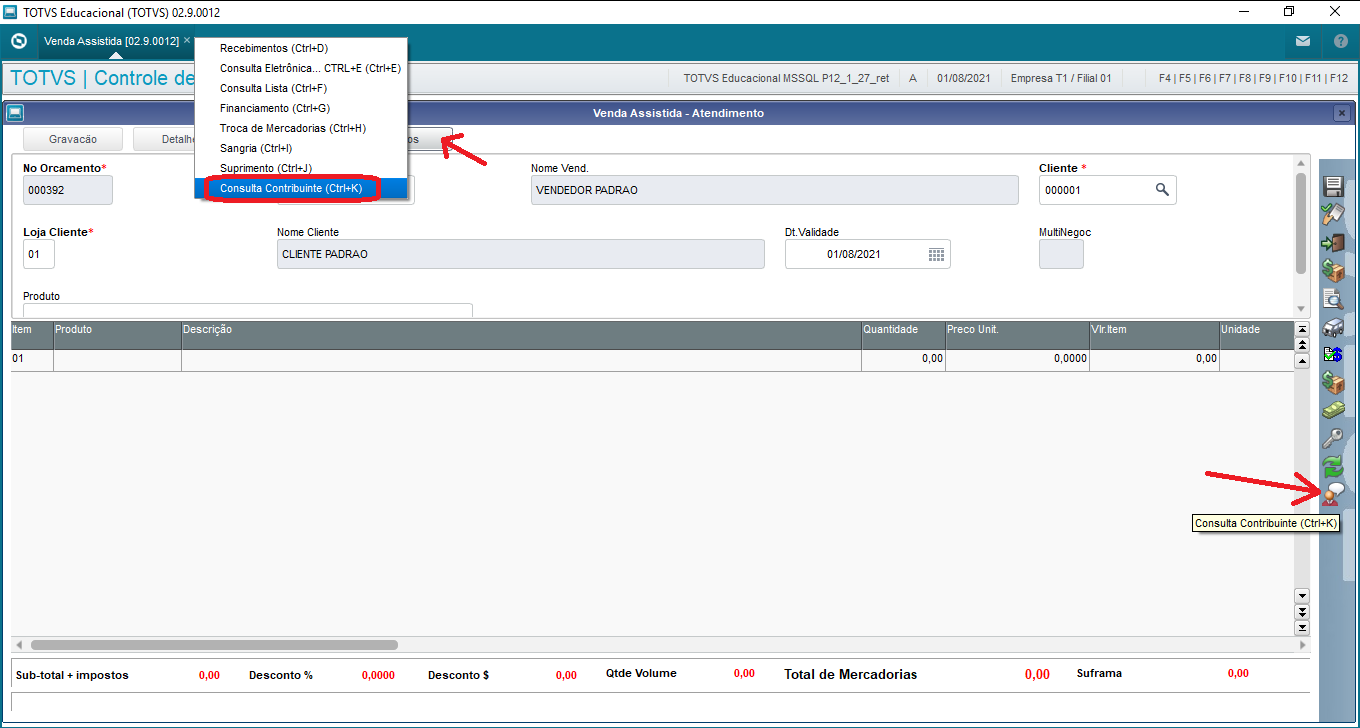Click the TOTVS round logo icon

18,42
